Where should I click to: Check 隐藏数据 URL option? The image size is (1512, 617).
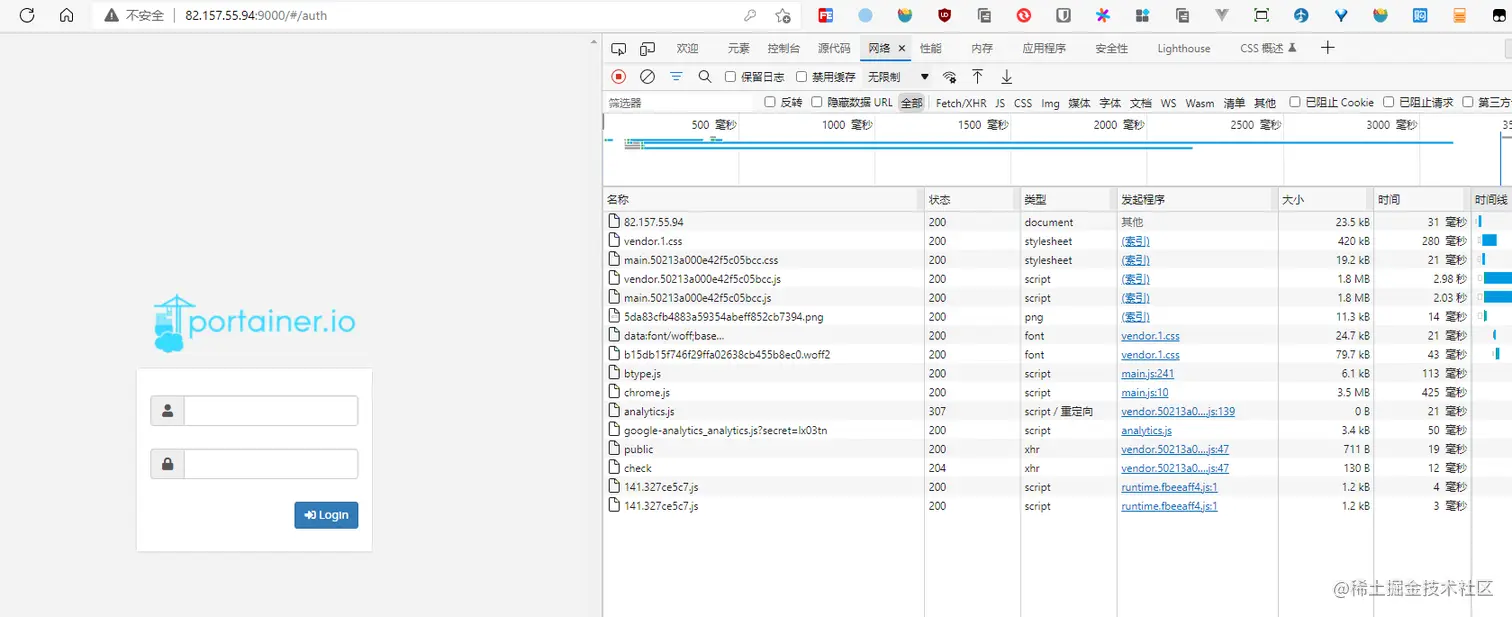(817, 102)
